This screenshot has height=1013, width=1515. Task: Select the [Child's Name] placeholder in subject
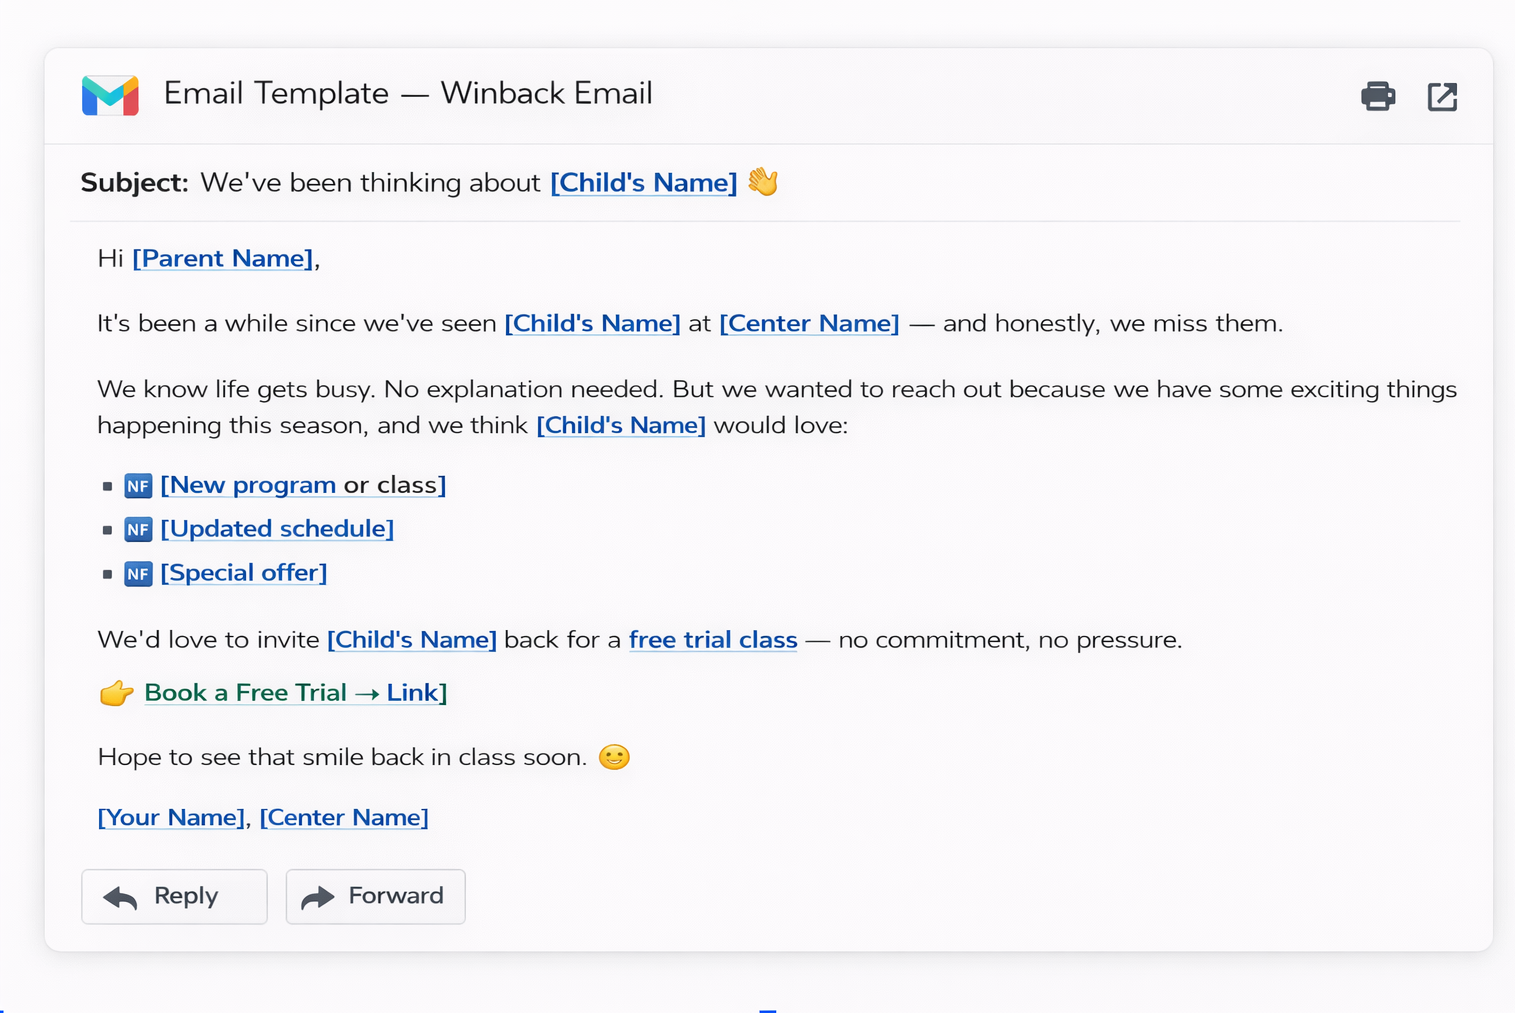tap(643, 182)
